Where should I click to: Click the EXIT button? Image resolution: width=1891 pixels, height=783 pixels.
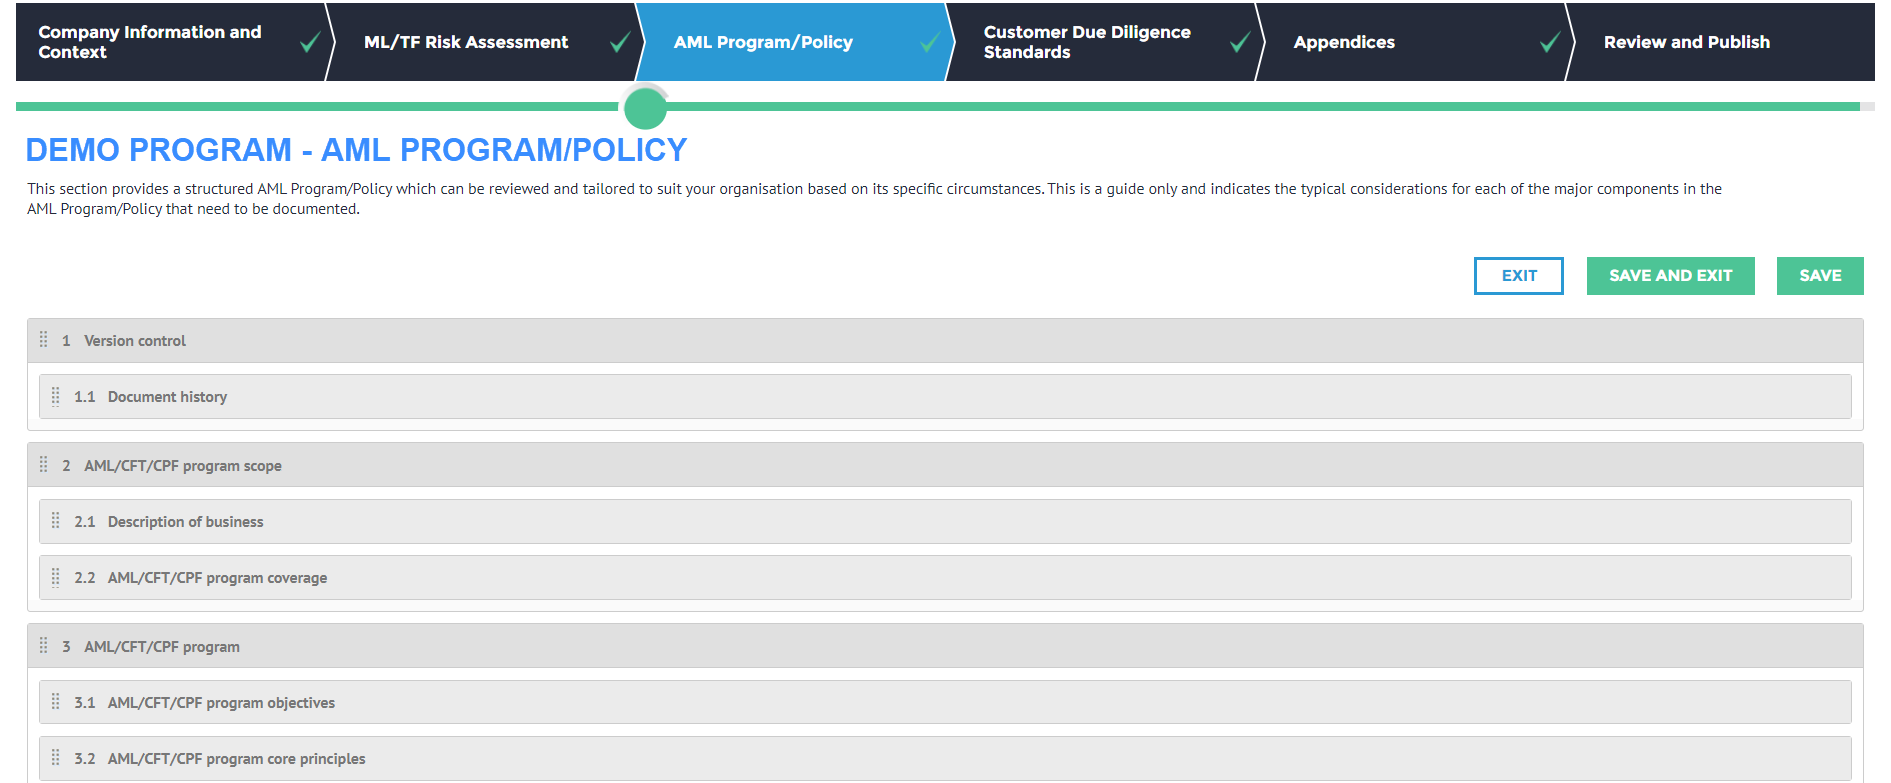[x=1519, y=276]
